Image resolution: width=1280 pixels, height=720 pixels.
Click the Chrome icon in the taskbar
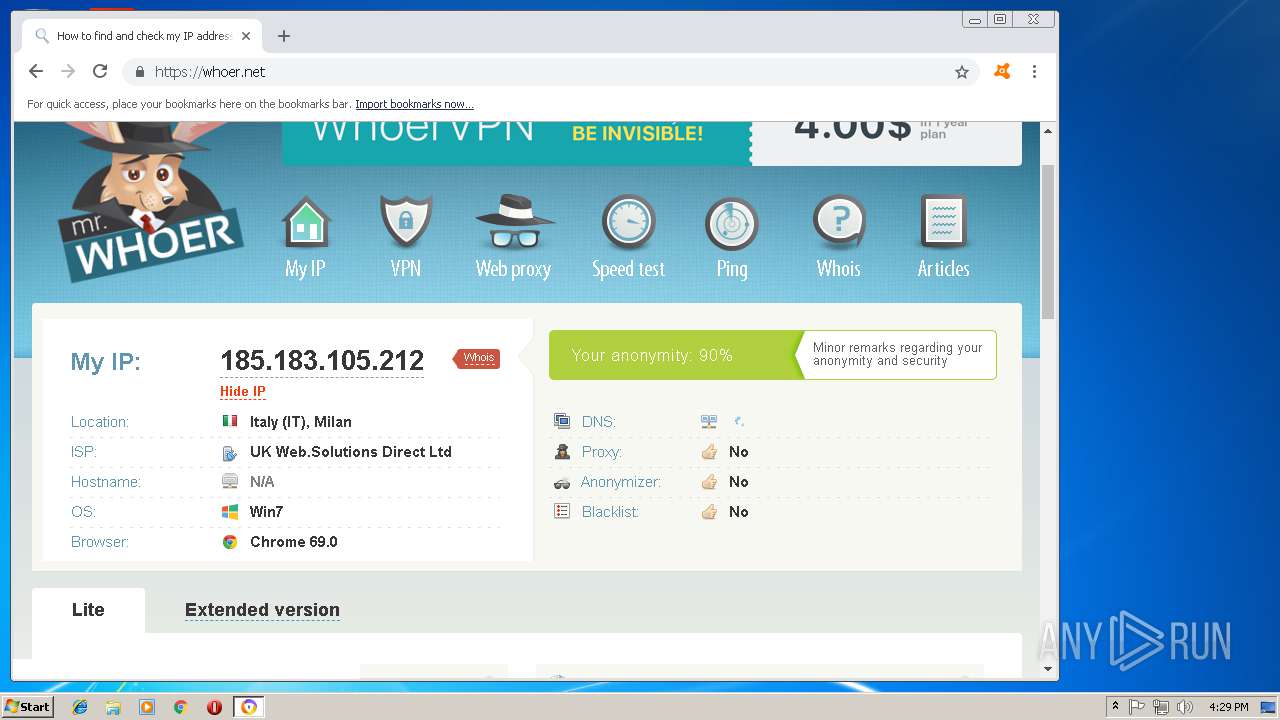[181, 707]
